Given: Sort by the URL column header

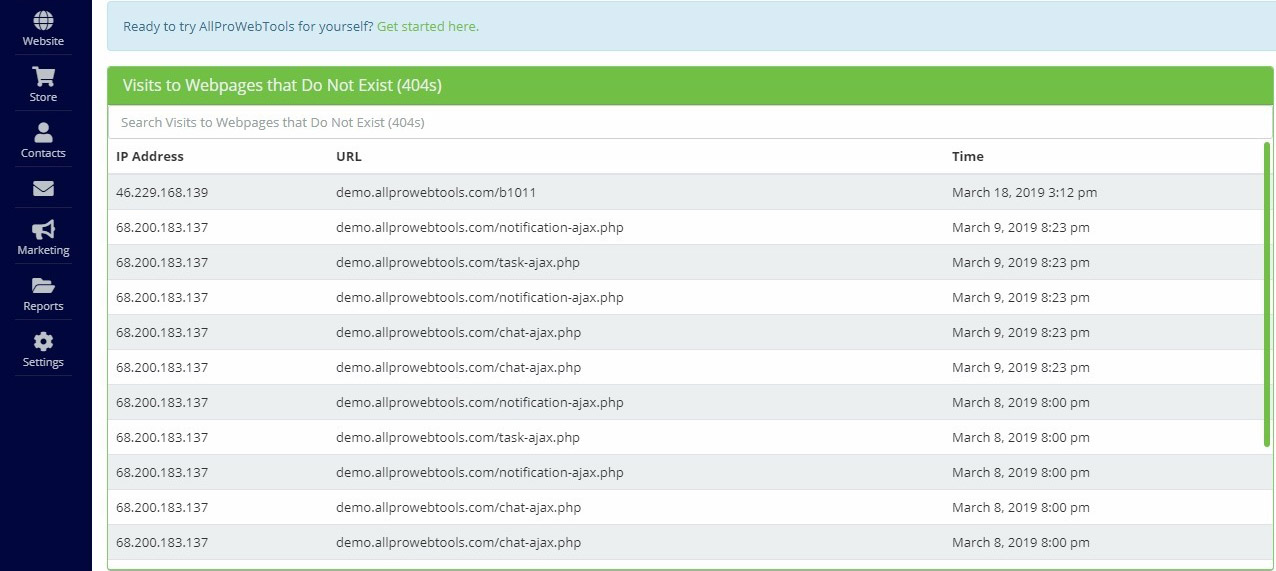Looking at the screenshot, I should pos(349,156).
